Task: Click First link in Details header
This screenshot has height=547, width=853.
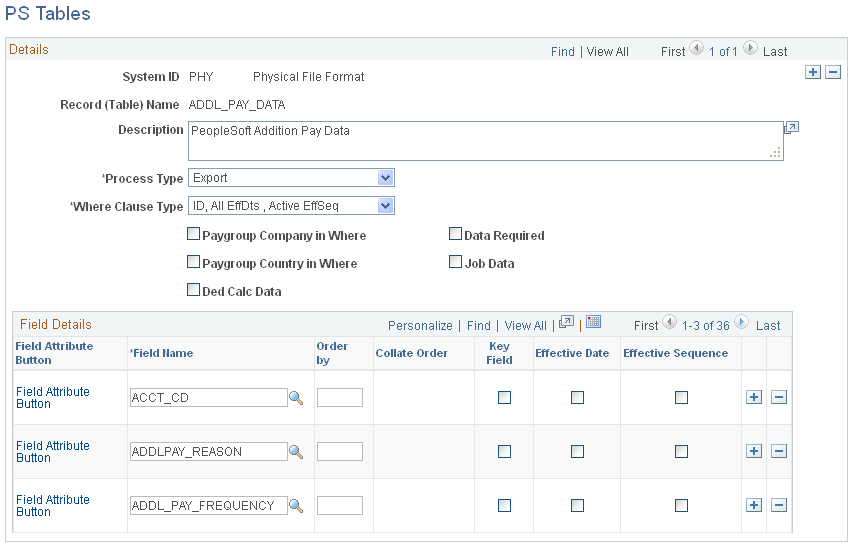Action: pyautogui.click(x=673, y=52)
